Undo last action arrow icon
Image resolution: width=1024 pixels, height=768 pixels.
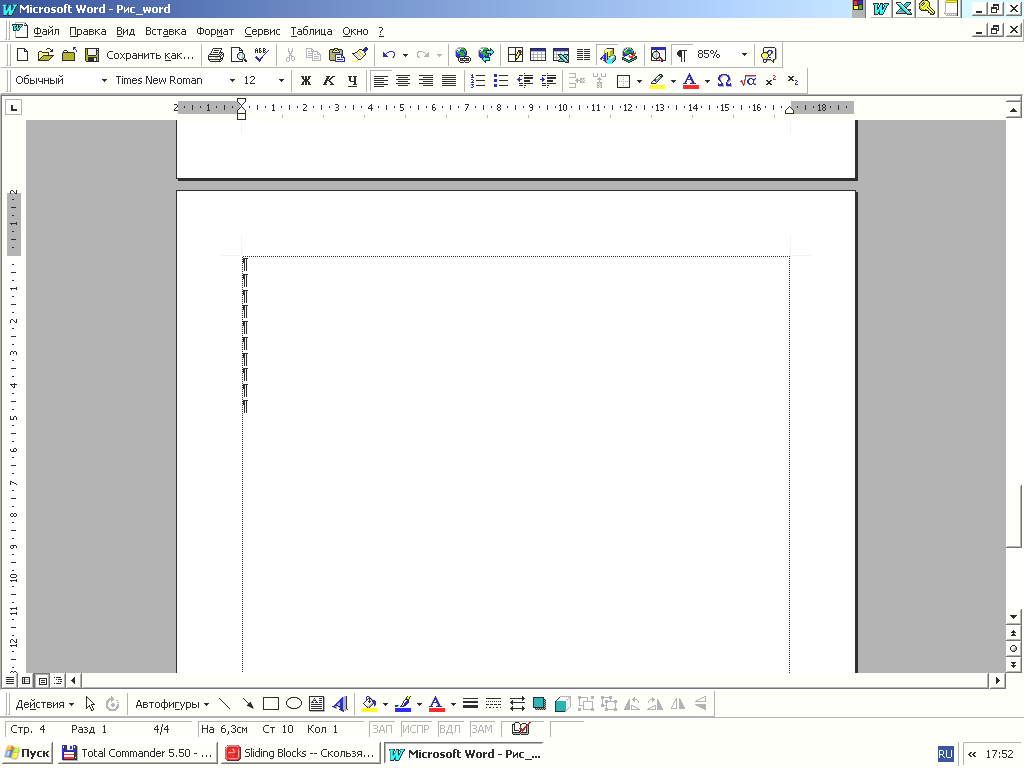click(389, 55)
